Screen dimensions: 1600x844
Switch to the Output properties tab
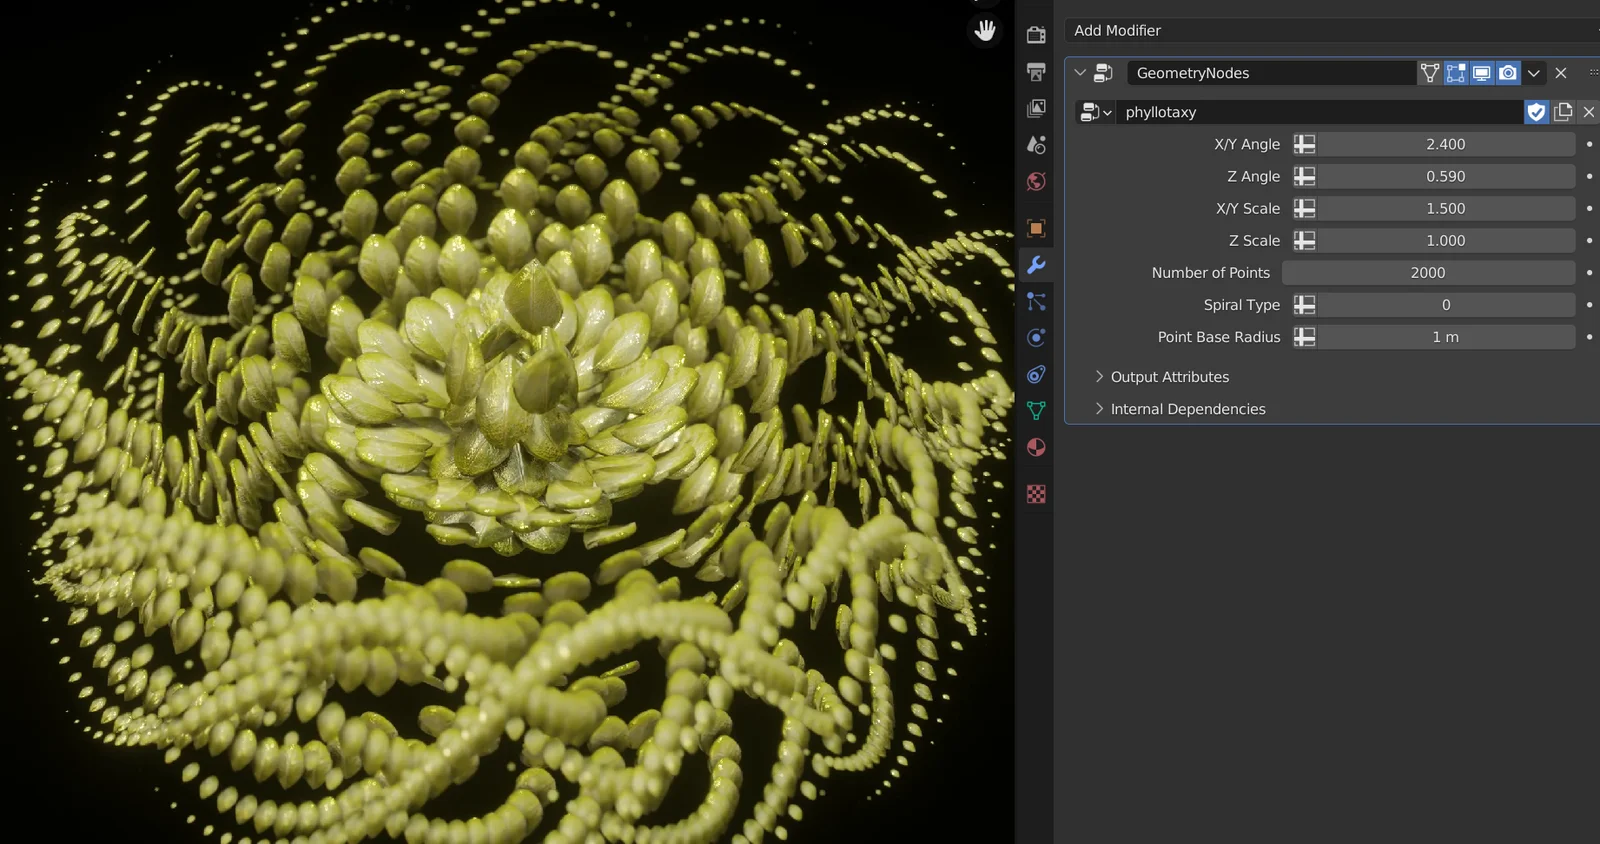[x=1036, y=72]
